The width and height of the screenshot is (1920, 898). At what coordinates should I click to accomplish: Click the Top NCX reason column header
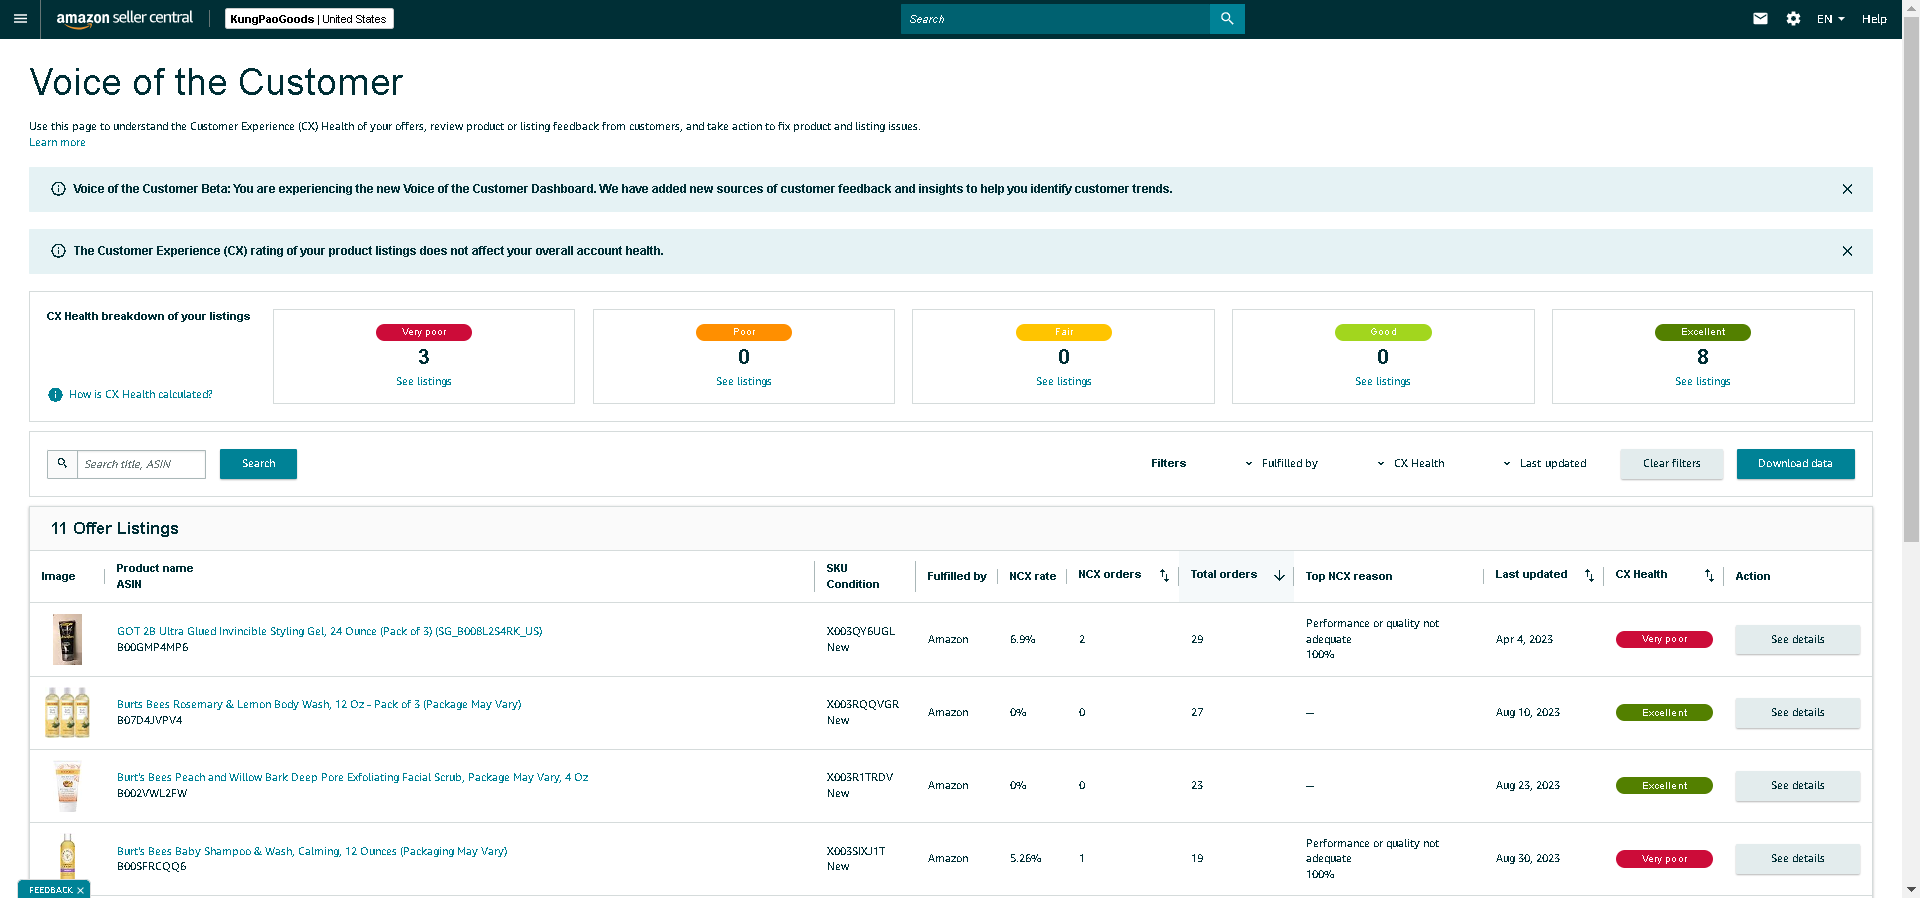point(1349,577)
